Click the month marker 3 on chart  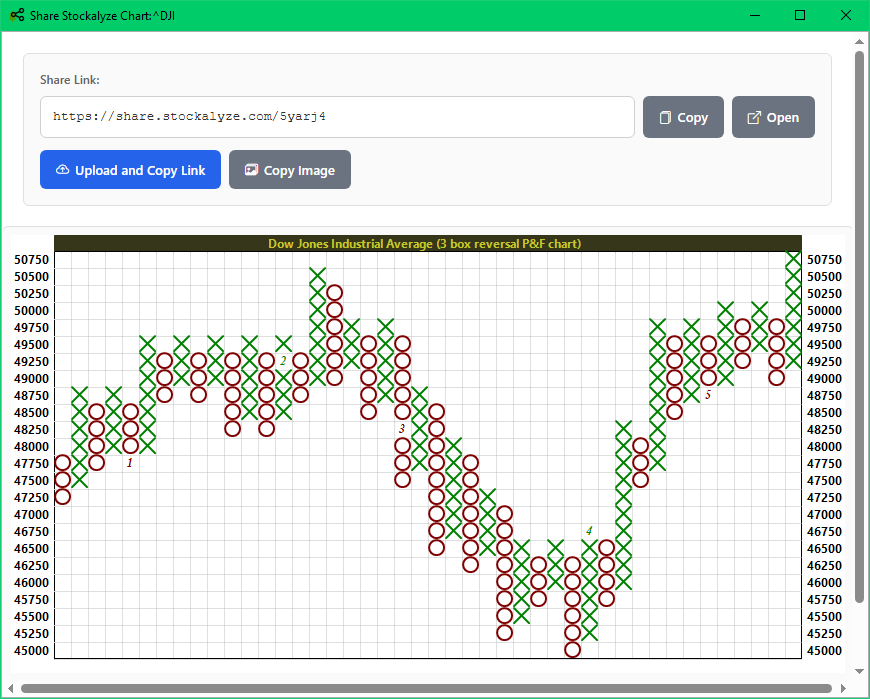pos(402,428)
